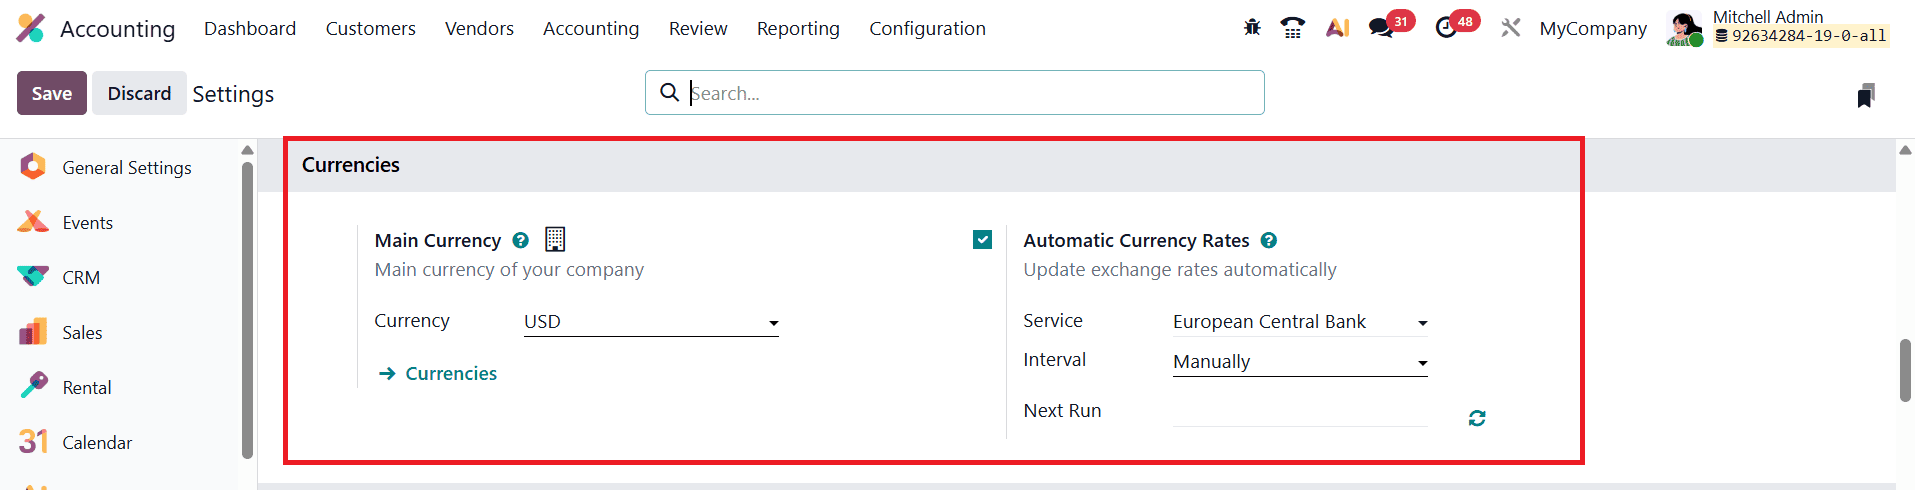This screenshot has width=1915, height=490.
Task: Open the Customers menu
Action: tap(371, 28)
